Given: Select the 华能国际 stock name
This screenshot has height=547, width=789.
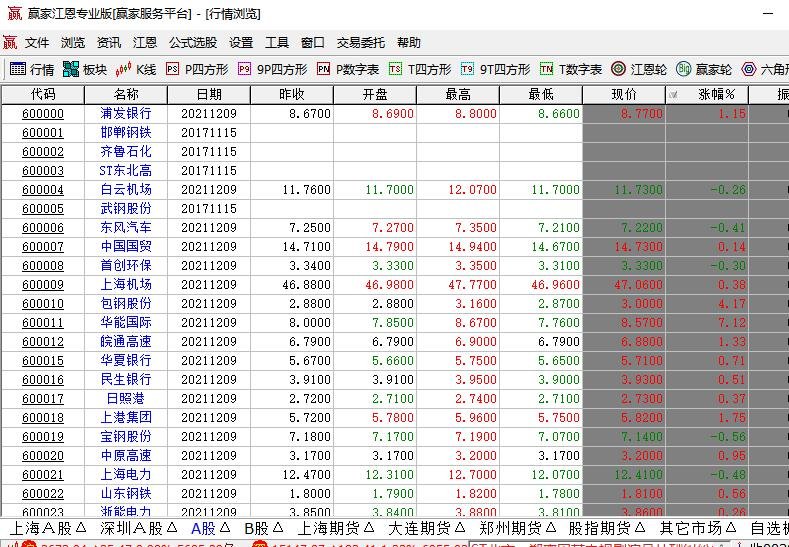Looking at the screenshot, I should [x=126, y=323].
